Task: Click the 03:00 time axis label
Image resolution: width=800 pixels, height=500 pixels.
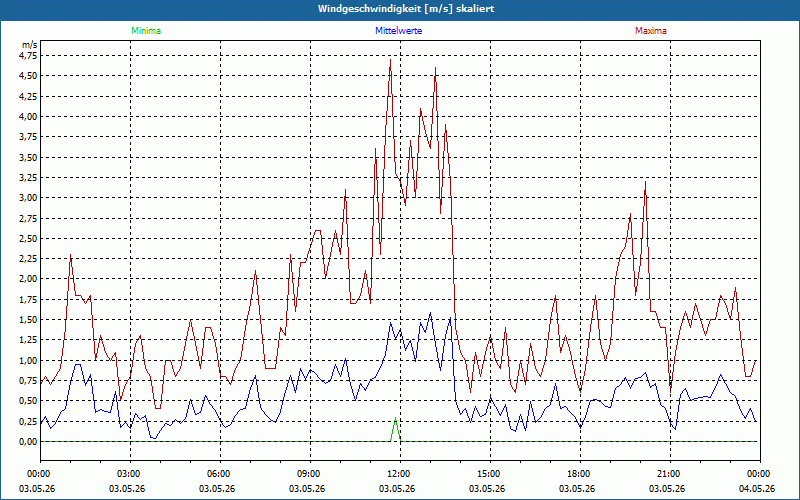Action: click(x=130, y=474)
